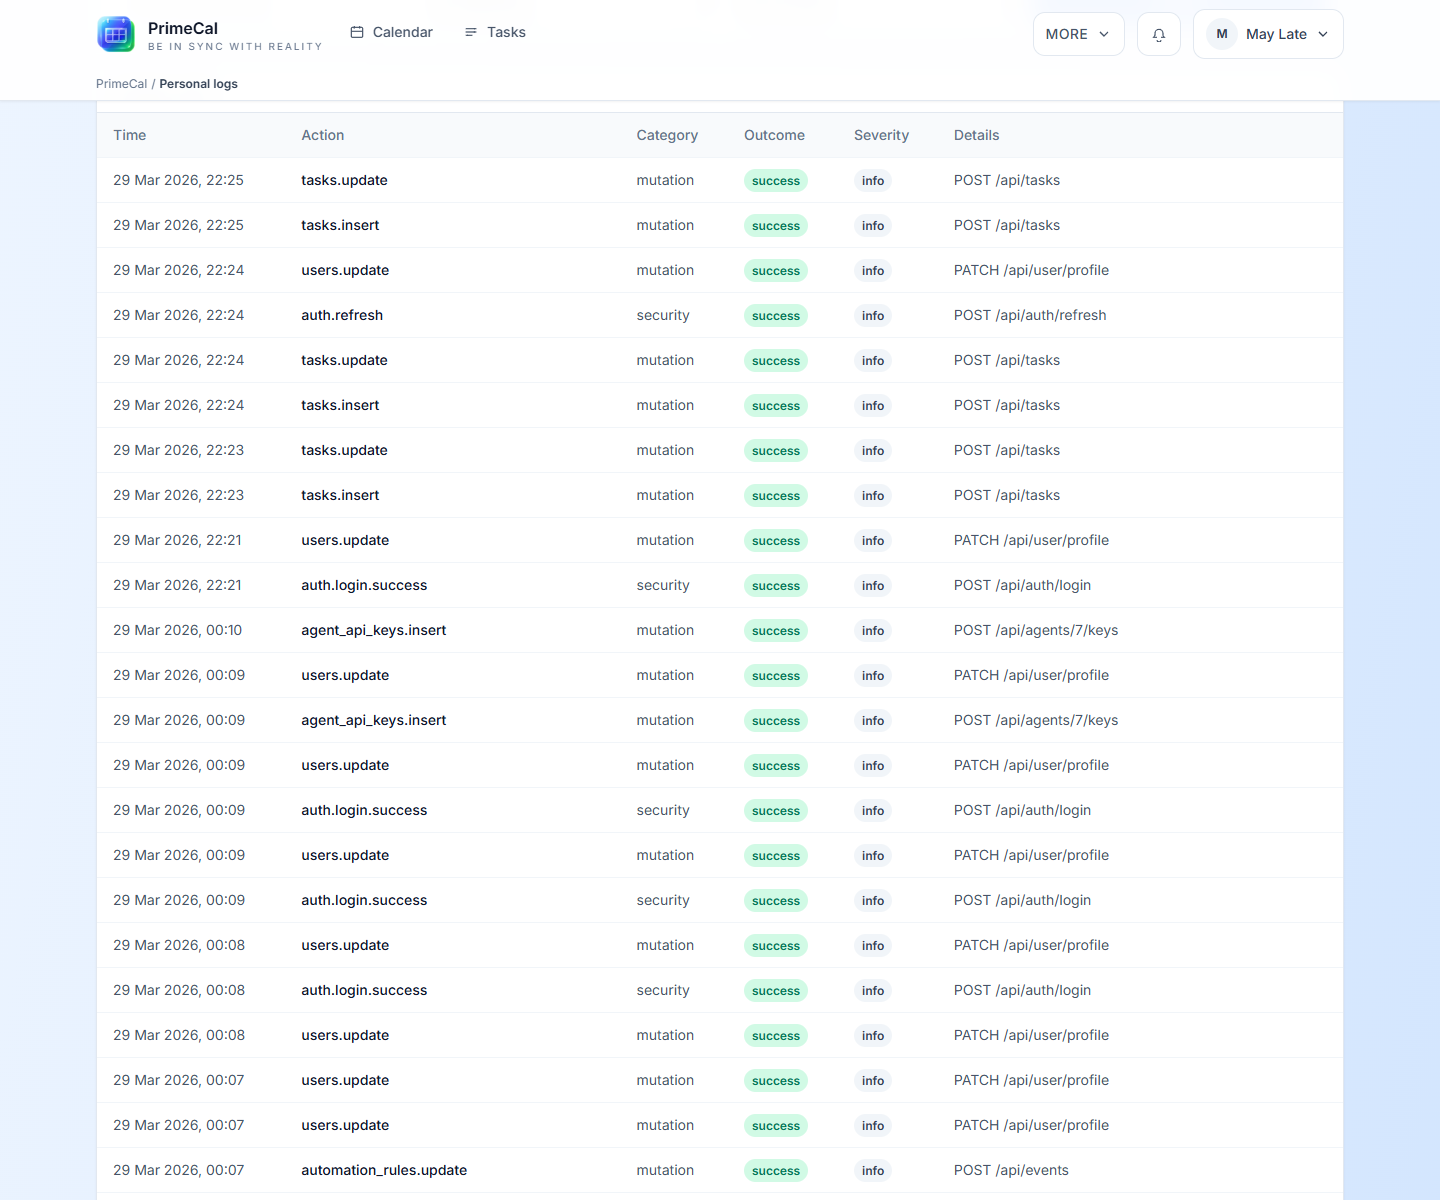Click the Severity column header
Image resolution: width=1440 pixels, height=1200 pixels.
click(881, 135)
